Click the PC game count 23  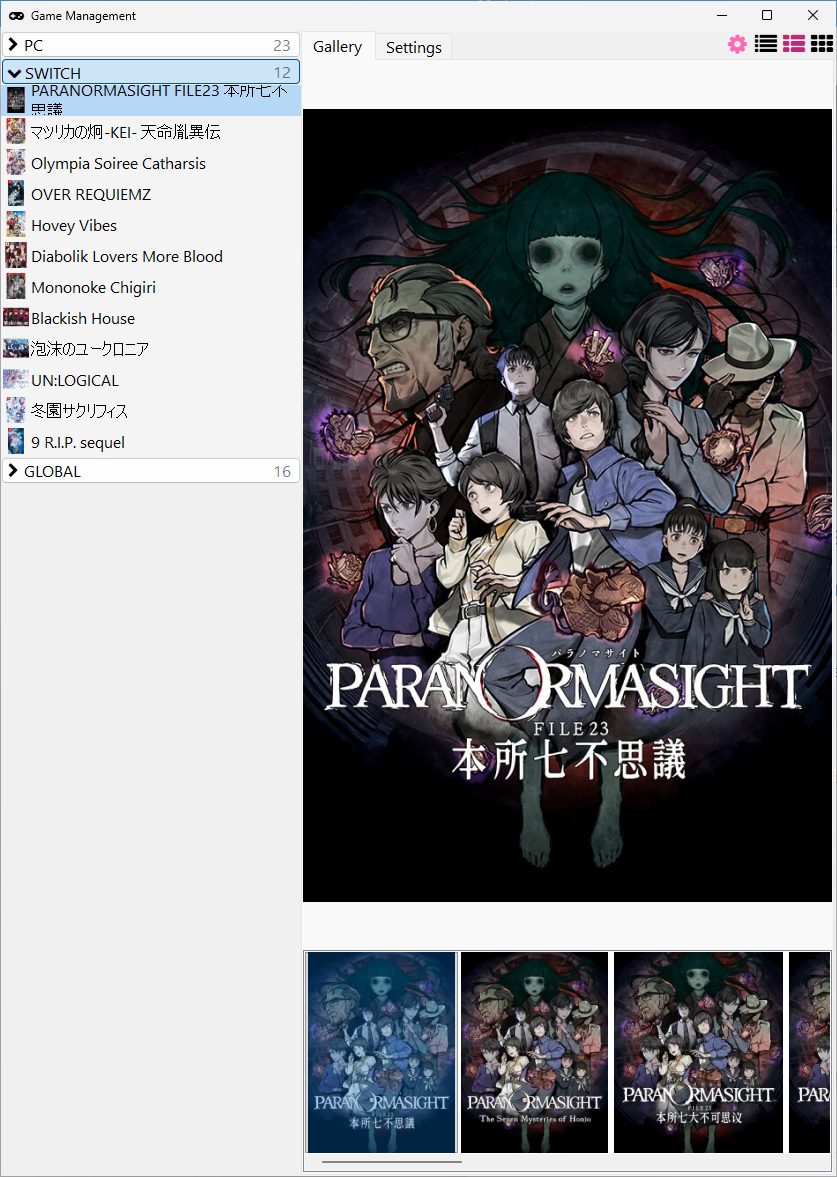coord(282,46)
